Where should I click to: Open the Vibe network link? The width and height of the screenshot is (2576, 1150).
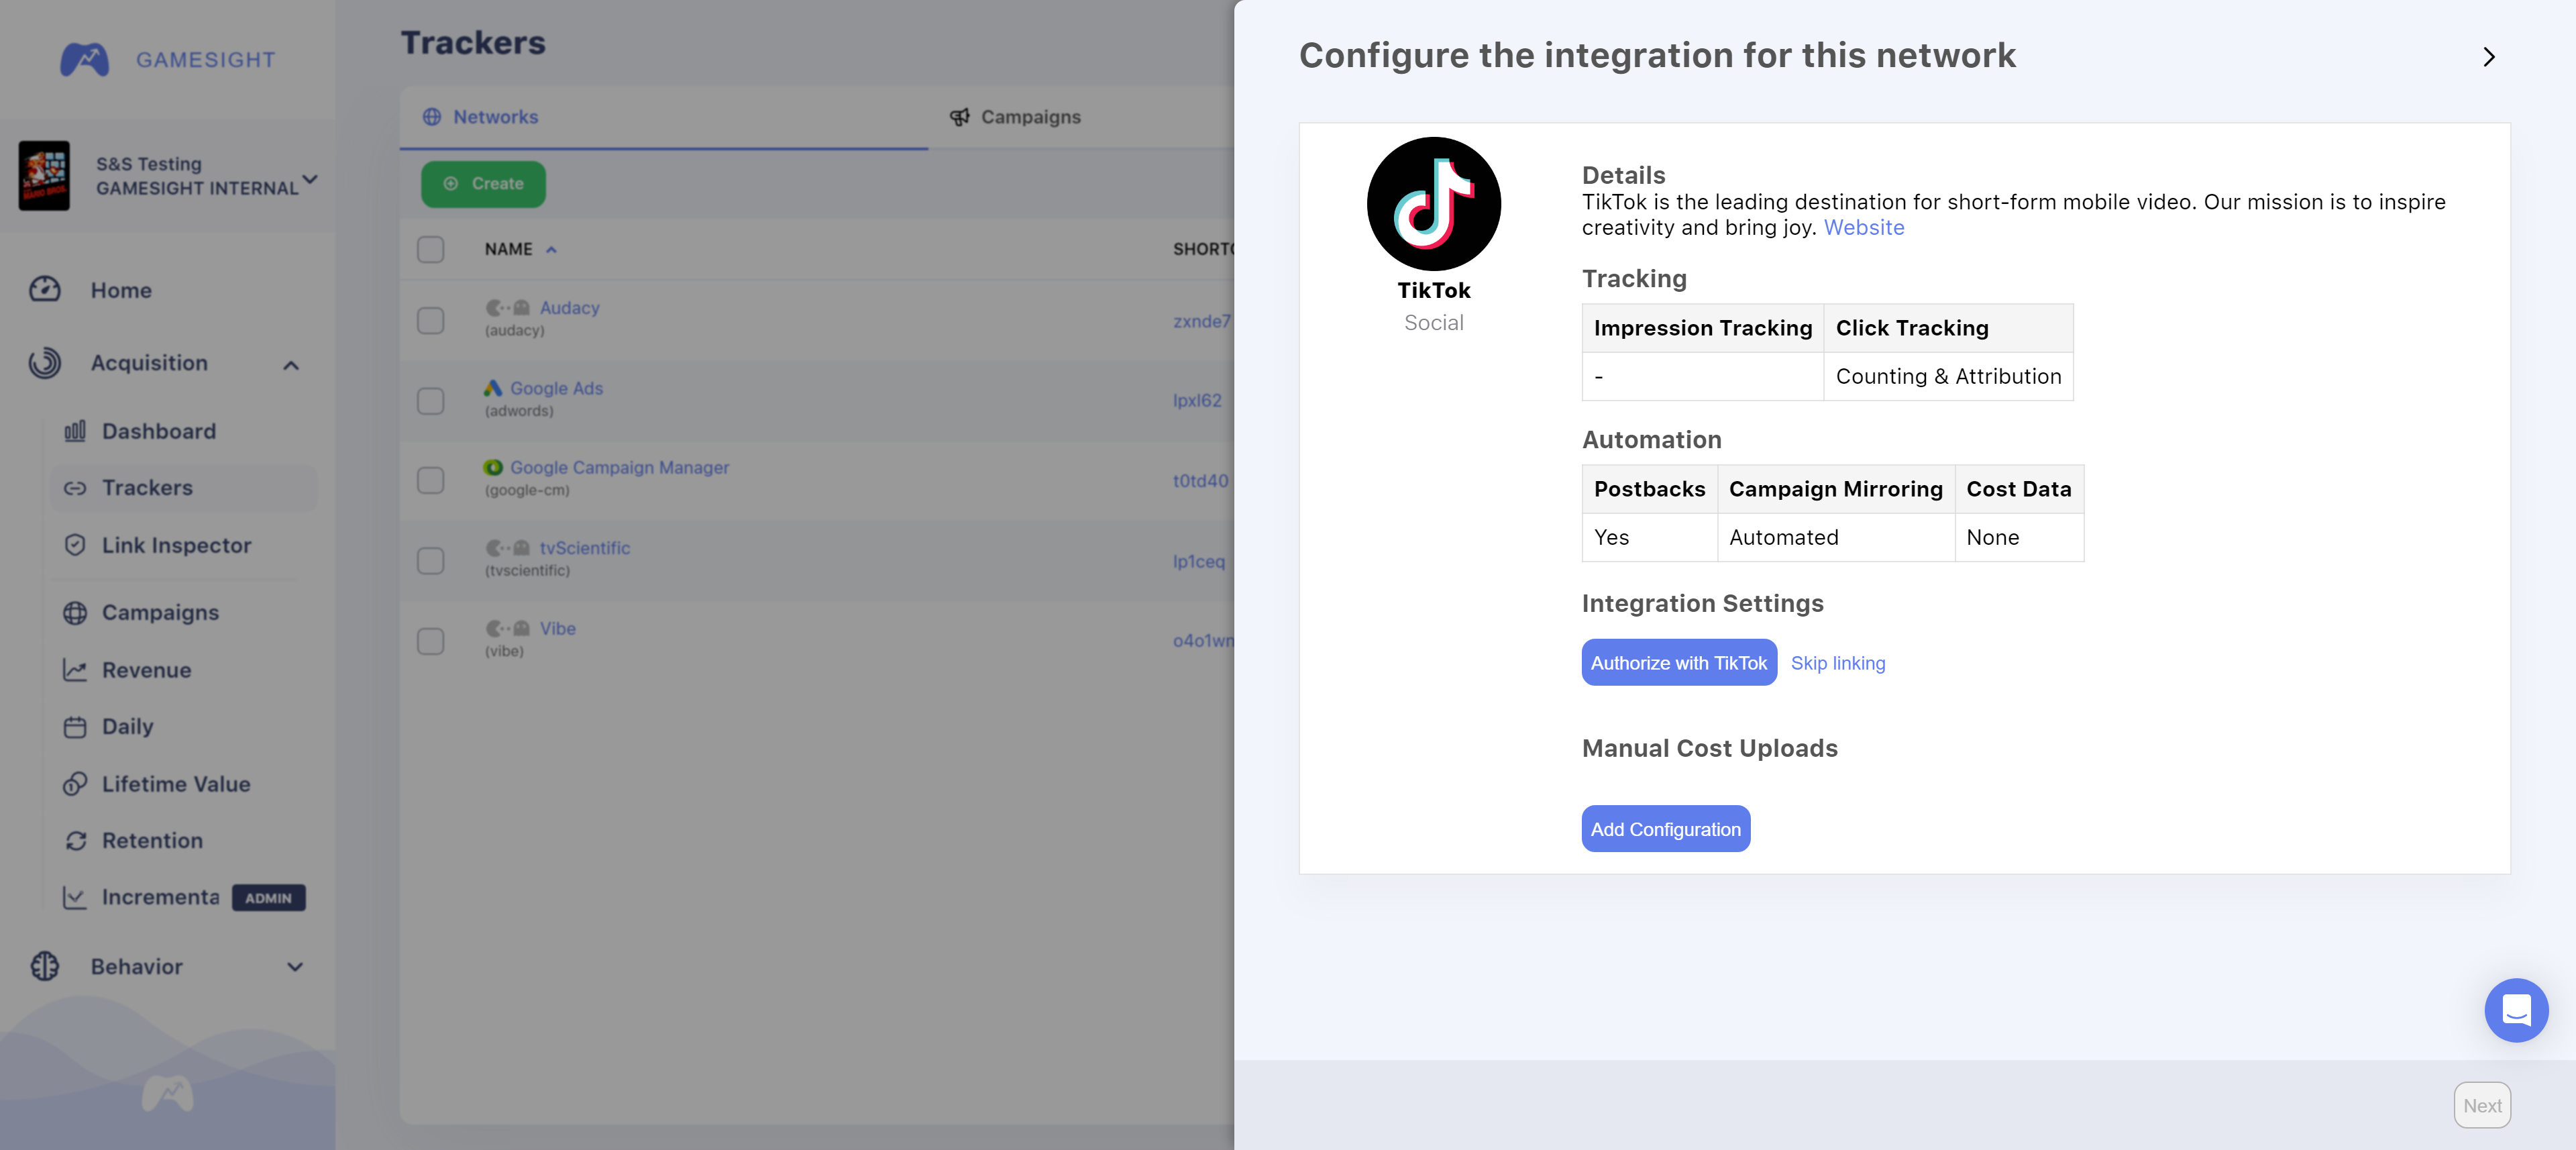click(557, 629)
